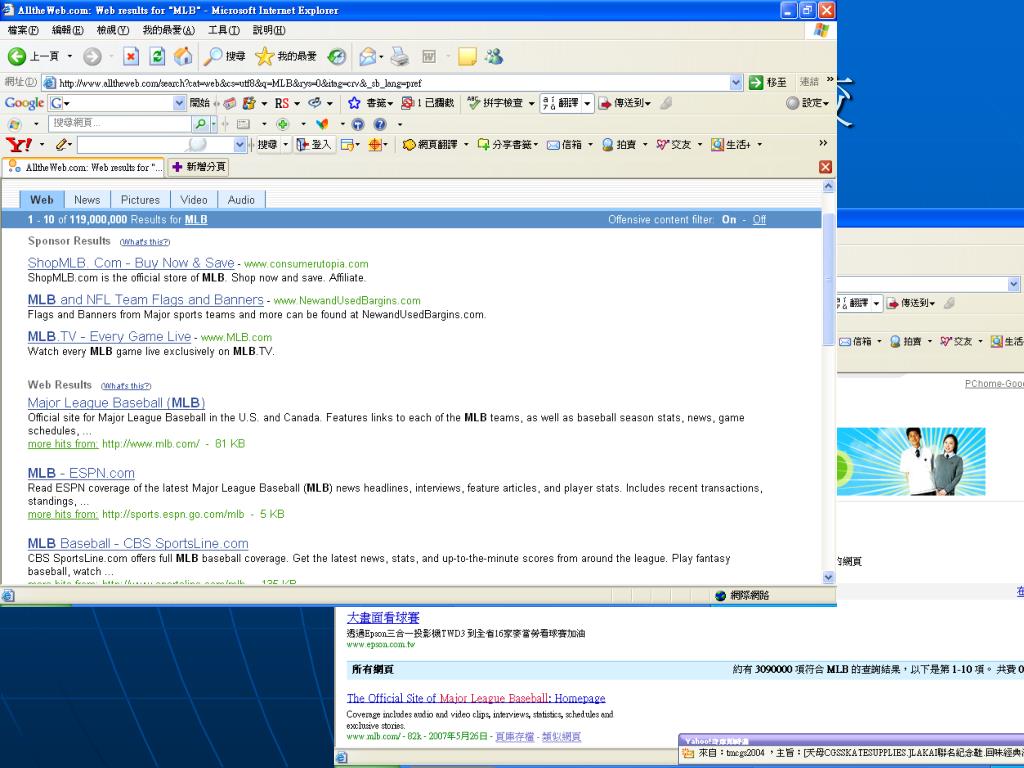Click the page scrollbar down arrow
Screen dimensions: 1024x768
[829, 577]
